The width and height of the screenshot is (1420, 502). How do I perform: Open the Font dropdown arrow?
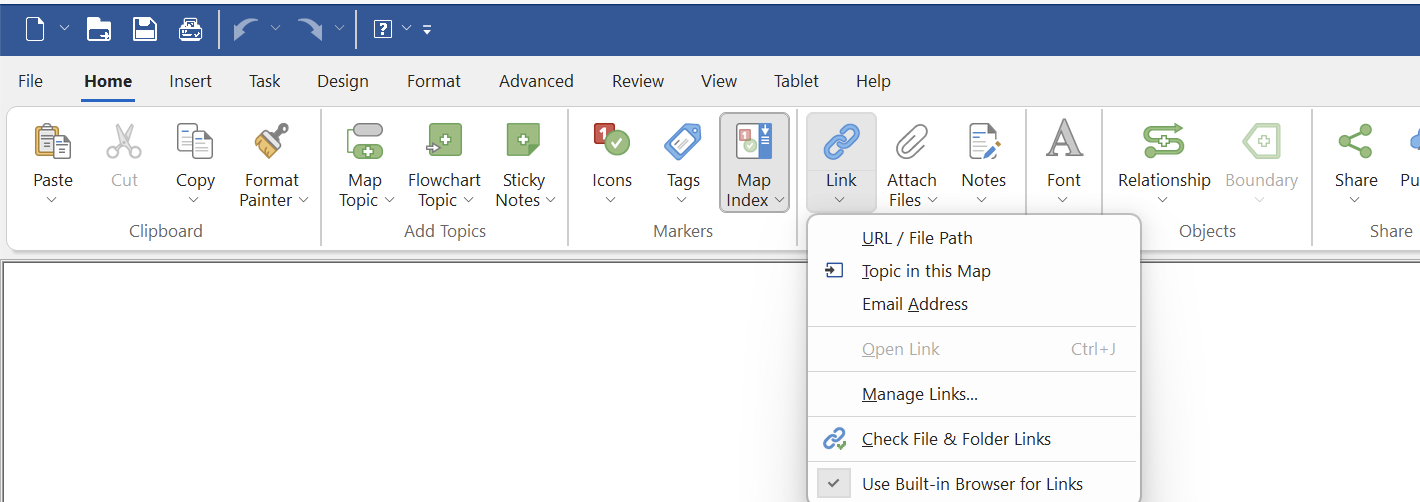coord(1063,200)
